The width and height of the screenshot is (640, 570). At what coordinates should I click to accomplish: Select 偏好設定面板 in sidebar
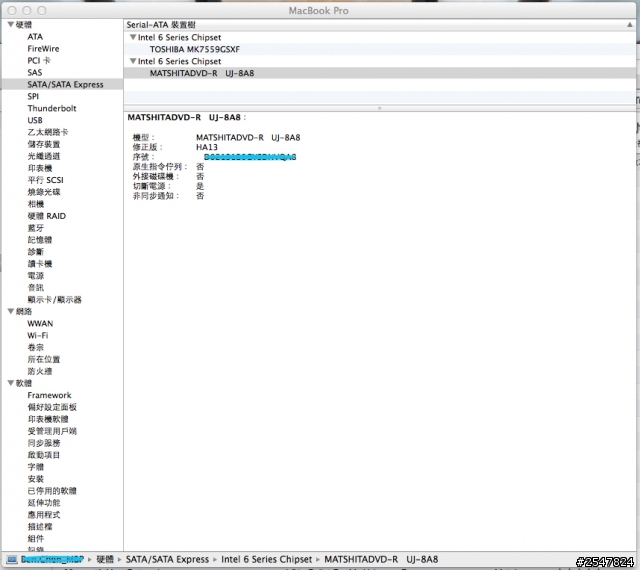[52, 407]
